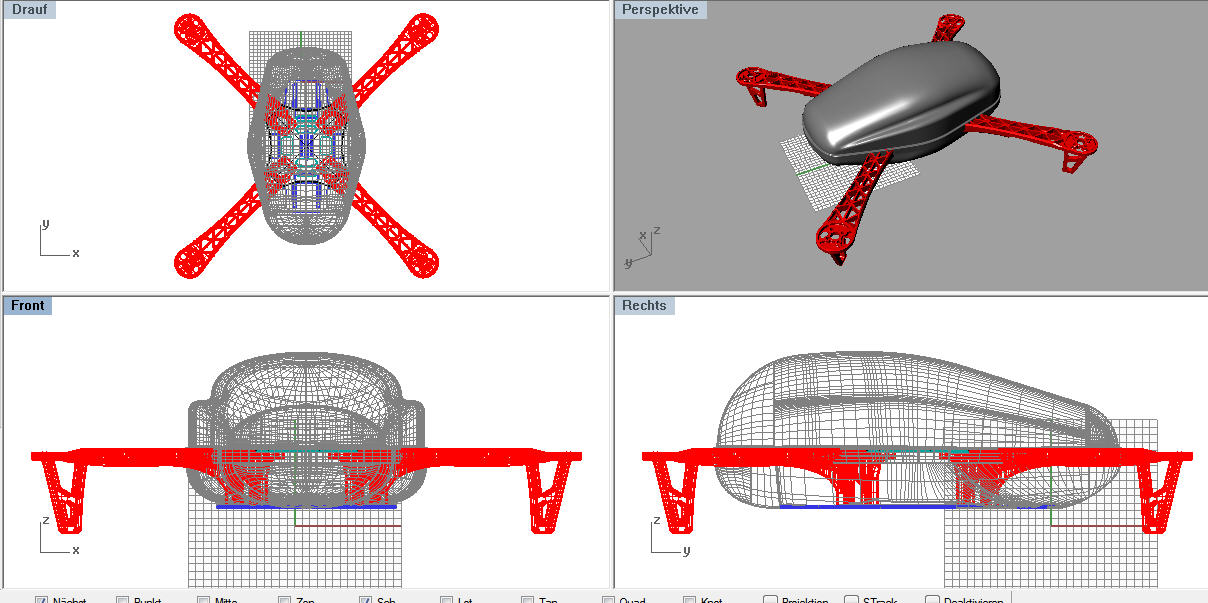Tick the Knot object snap checkbox
1208x603 pixels.
coord(690,600)
